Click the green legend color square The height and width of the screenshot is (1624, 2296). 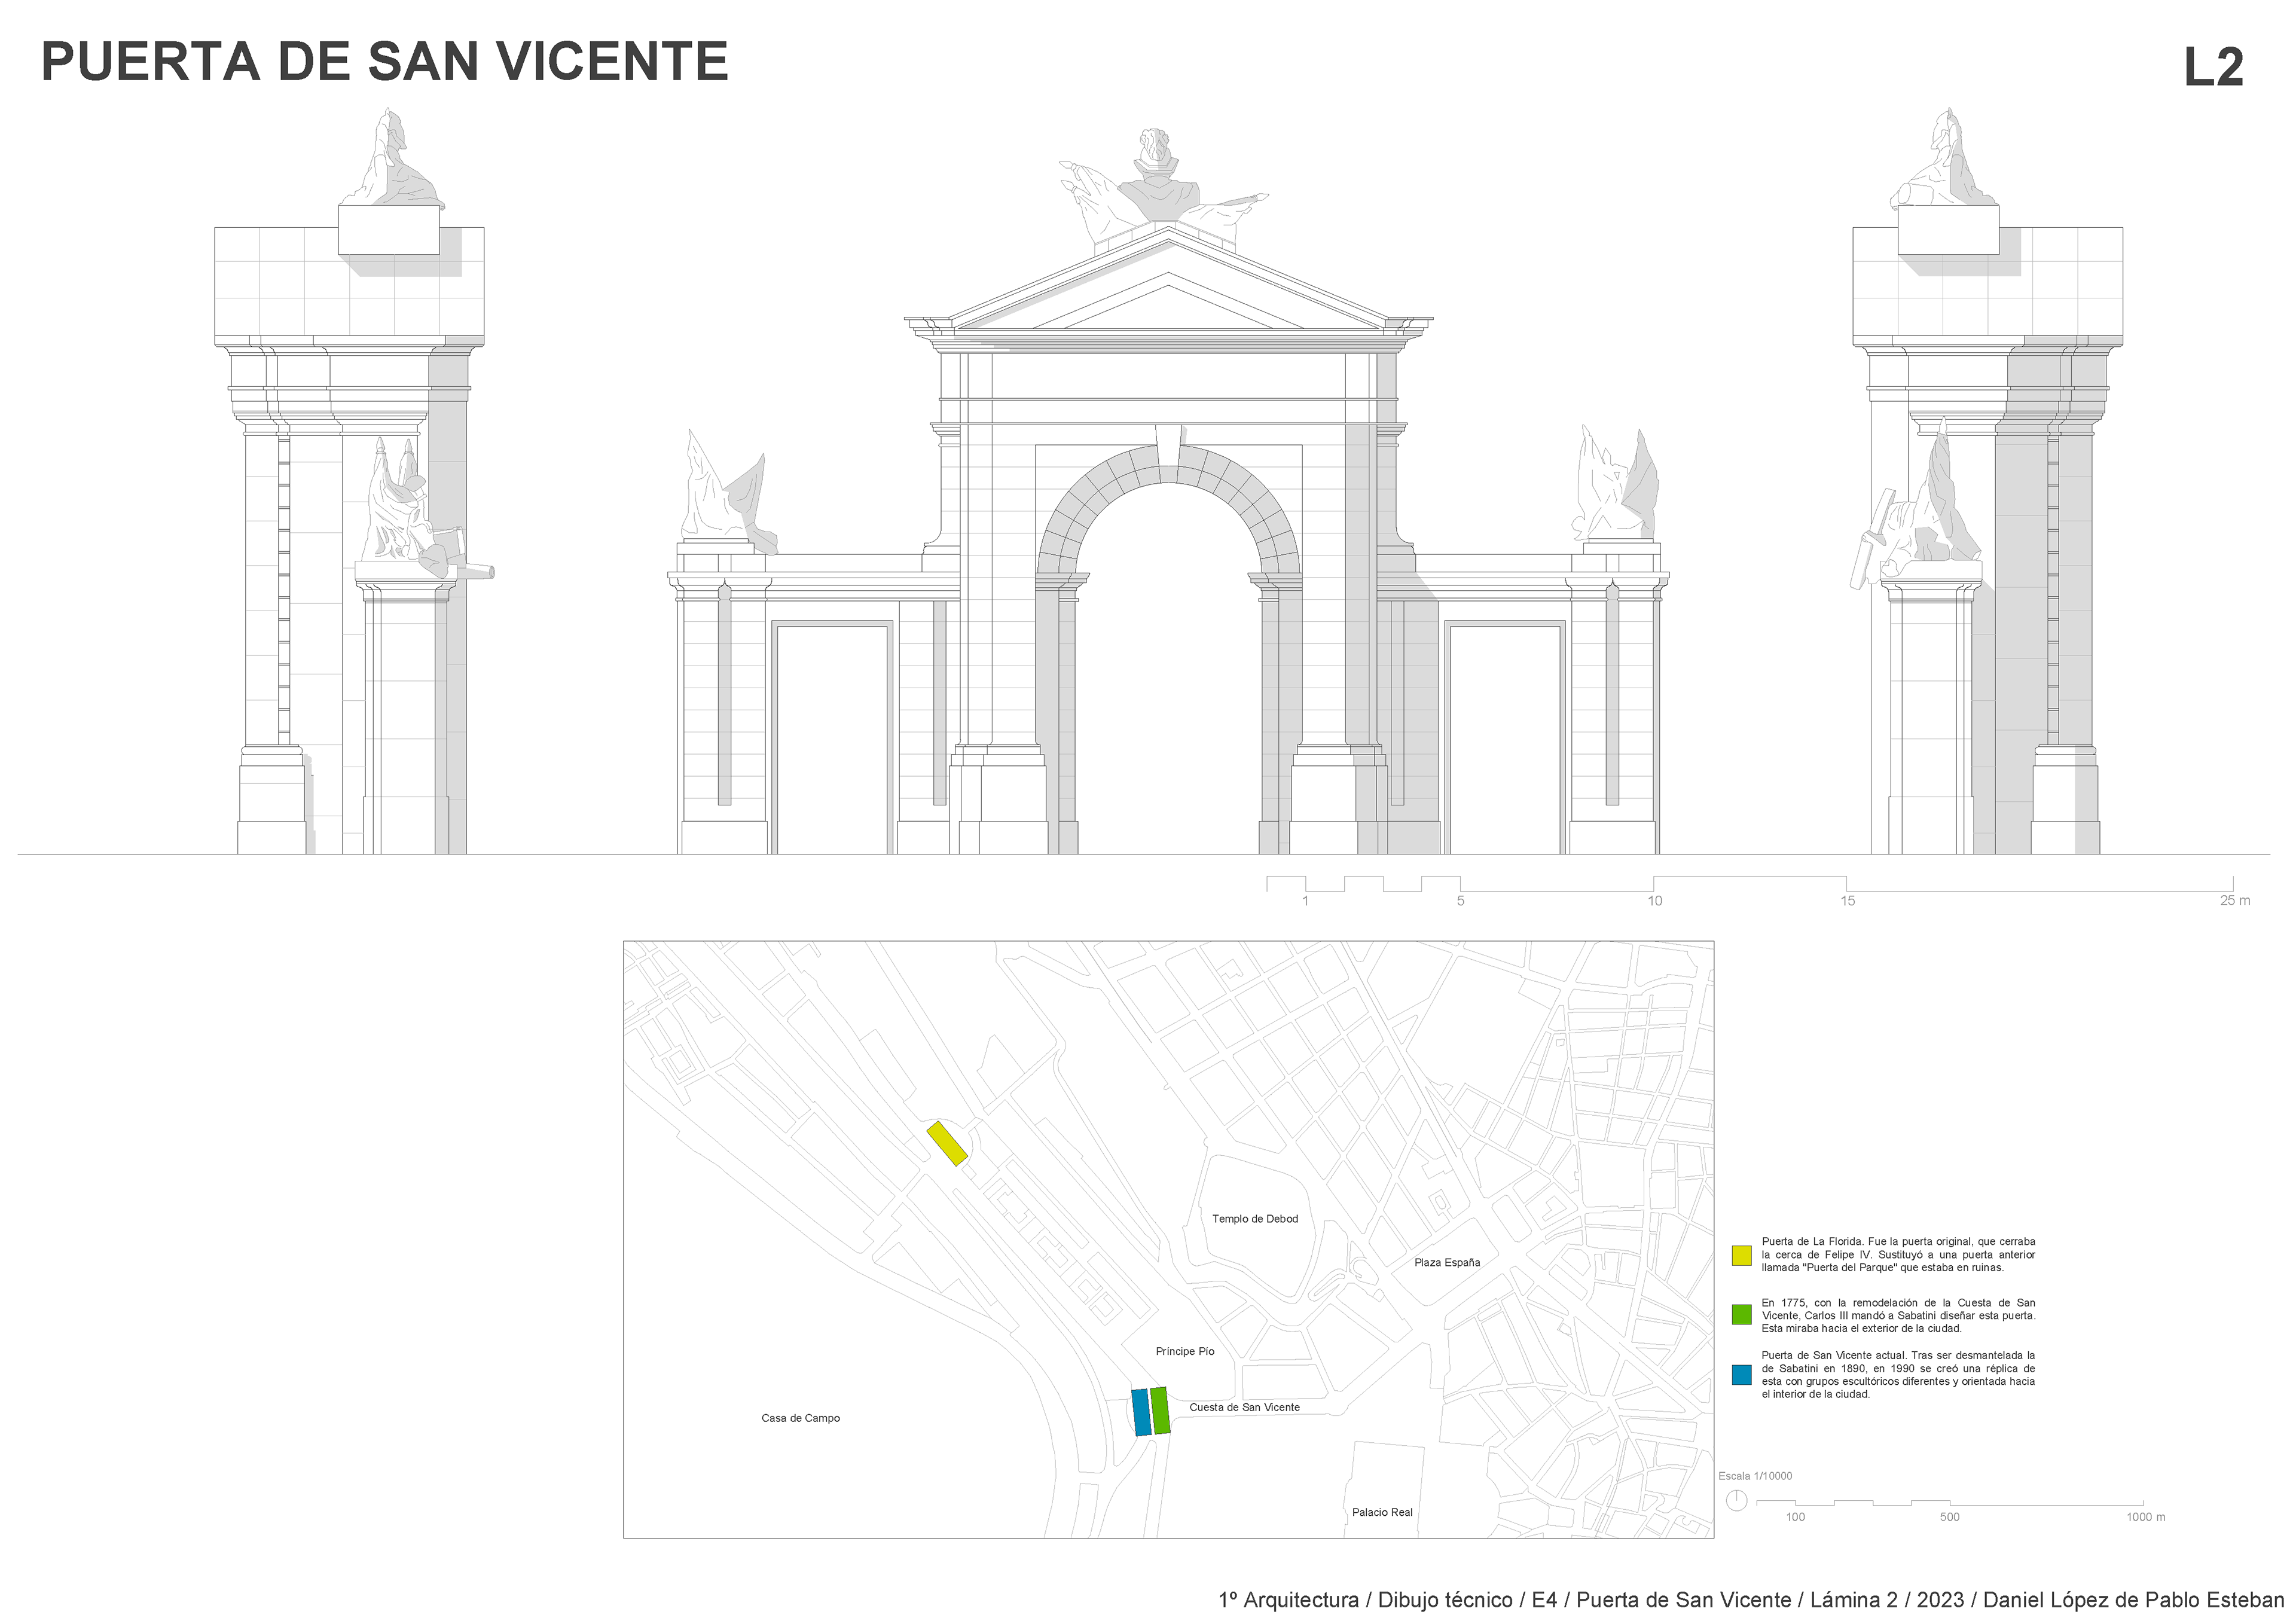[x=1741, y=1315]
